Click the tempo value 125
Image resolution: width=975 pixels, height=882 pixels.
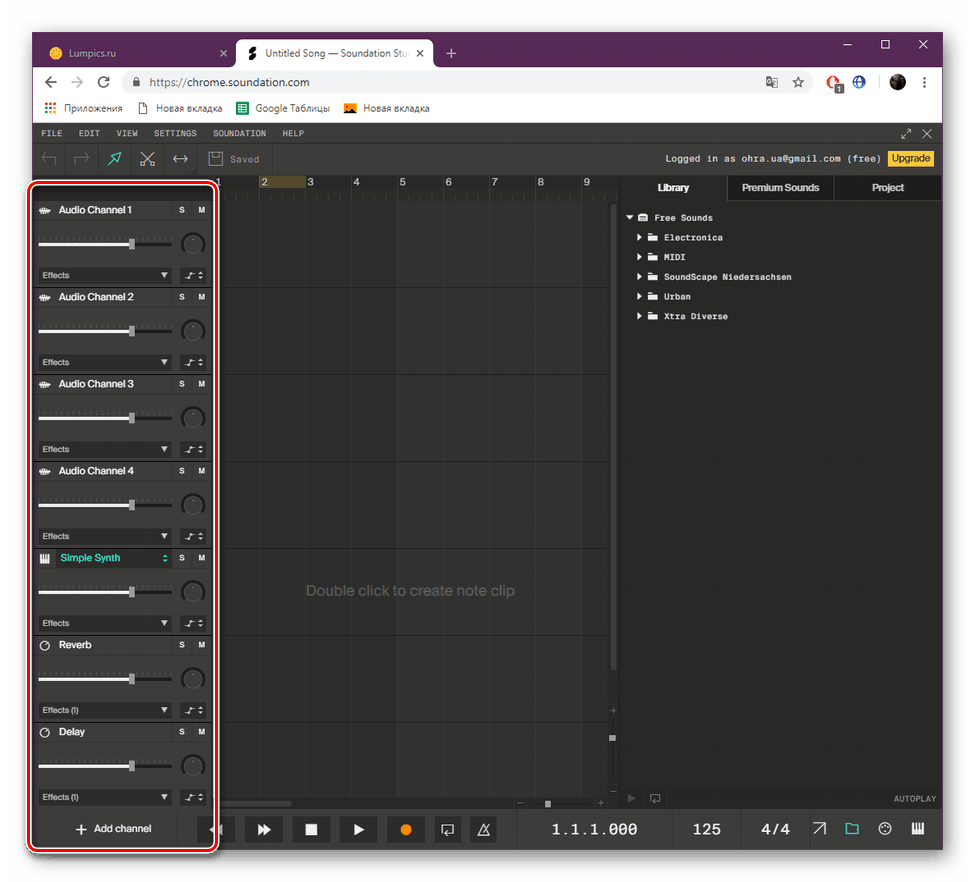(706, 829)
